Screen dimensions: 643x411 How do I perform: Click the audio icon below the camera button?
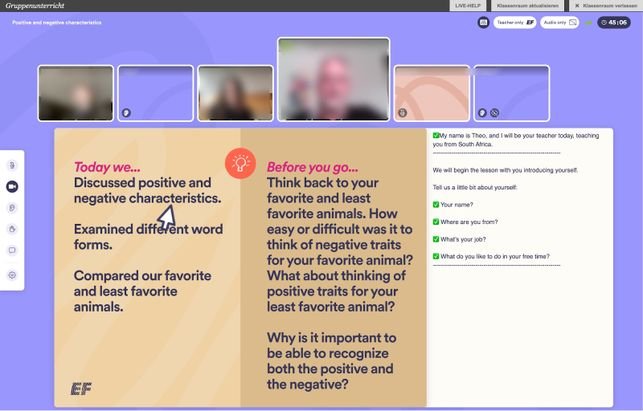click(12, 208)
